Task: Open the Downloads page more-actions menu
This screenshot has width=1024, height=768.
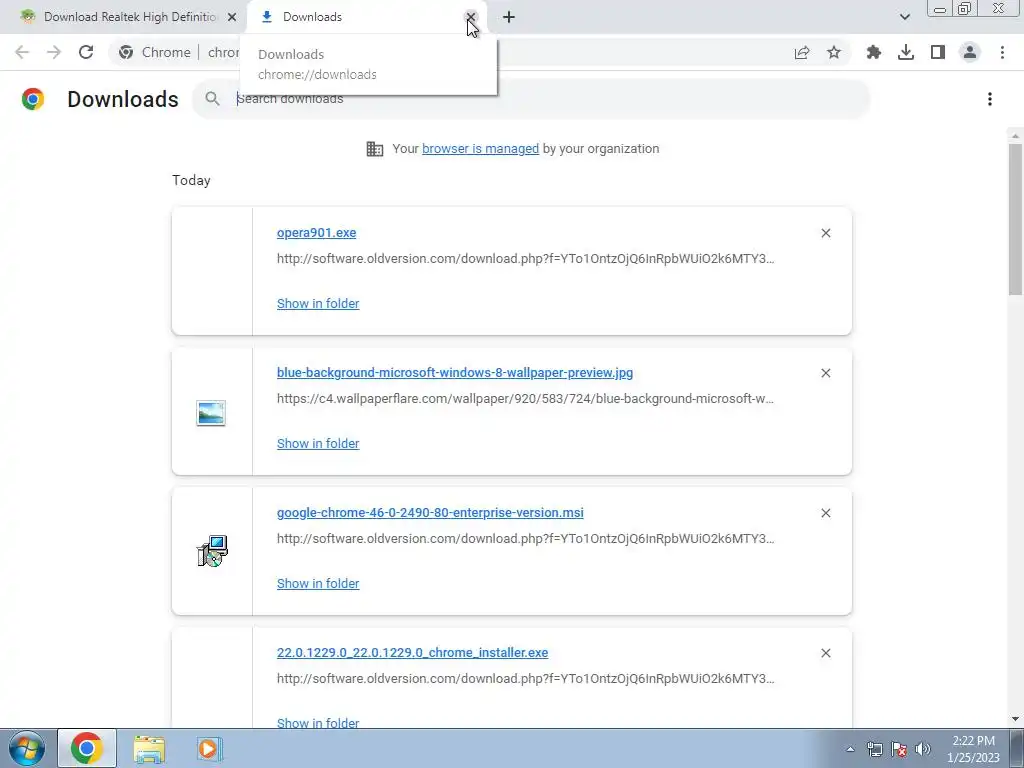Action: pos(990,99)
